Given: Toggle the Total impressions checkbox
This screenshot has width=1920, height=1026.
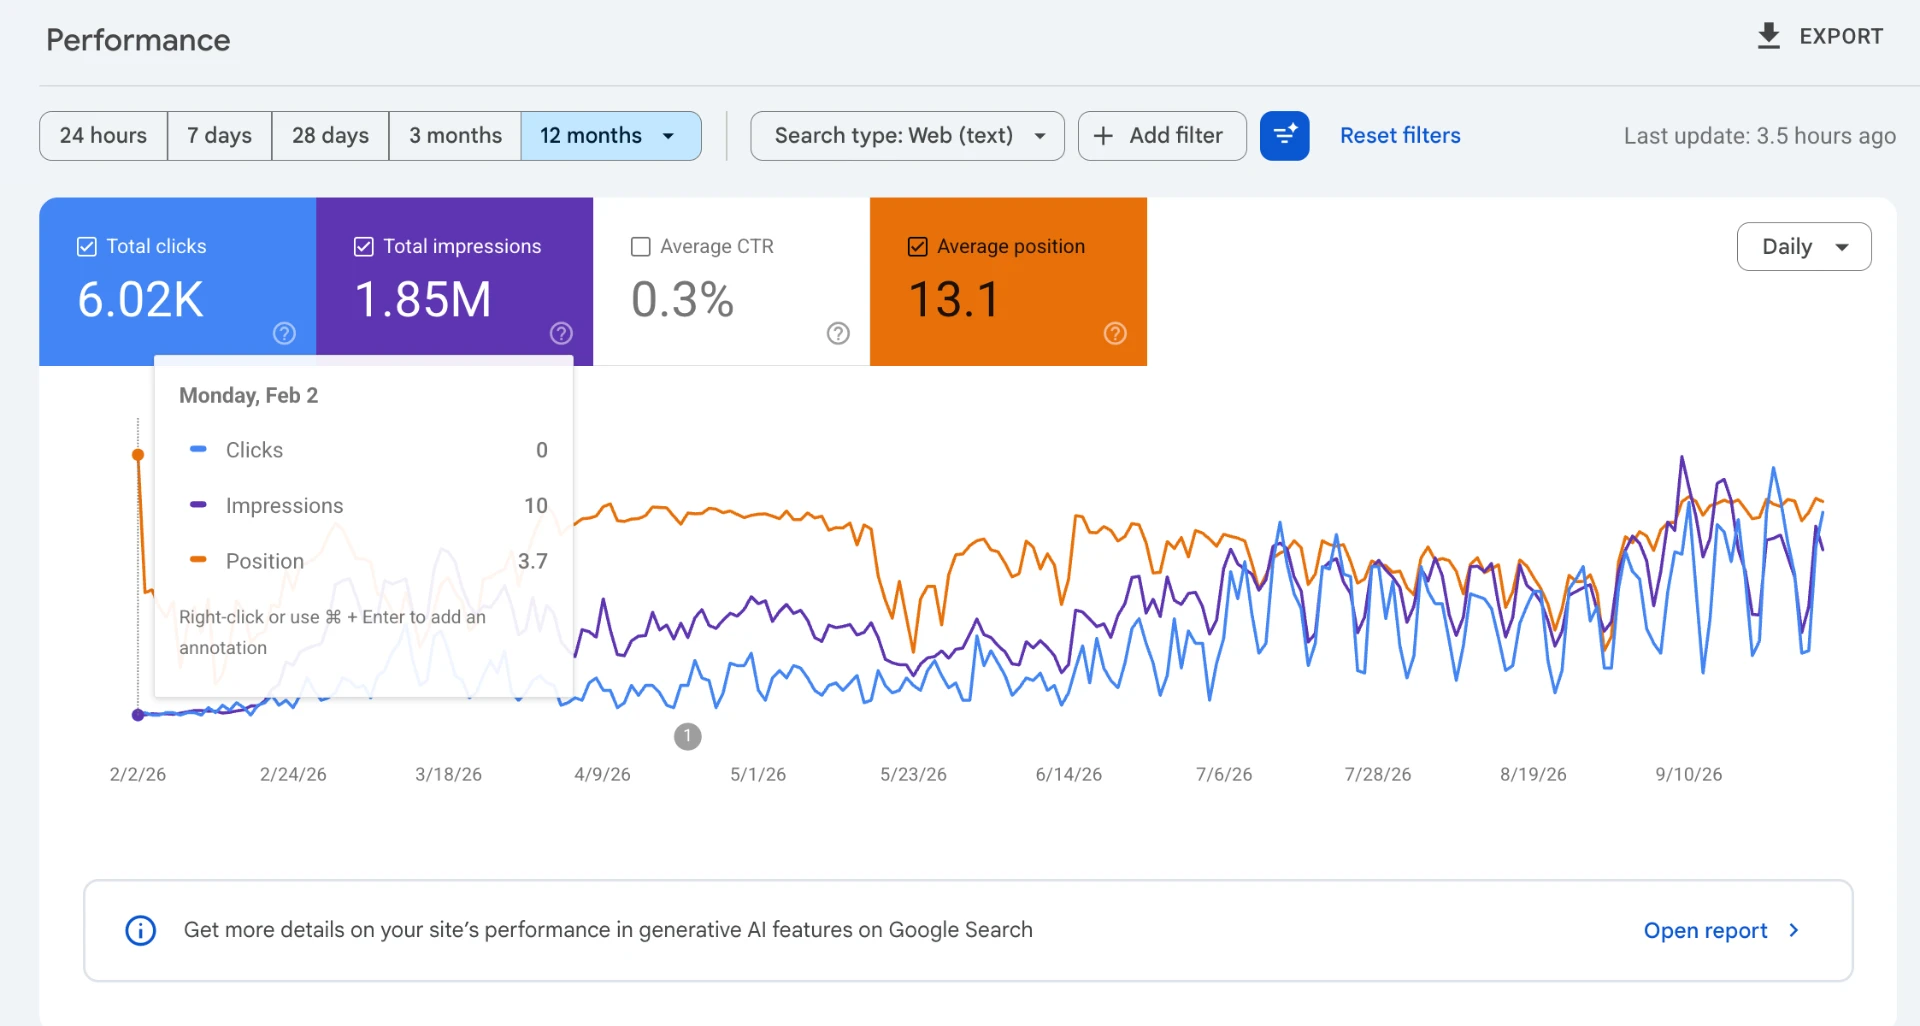Looking at the screenshot, I should [364, 246].
